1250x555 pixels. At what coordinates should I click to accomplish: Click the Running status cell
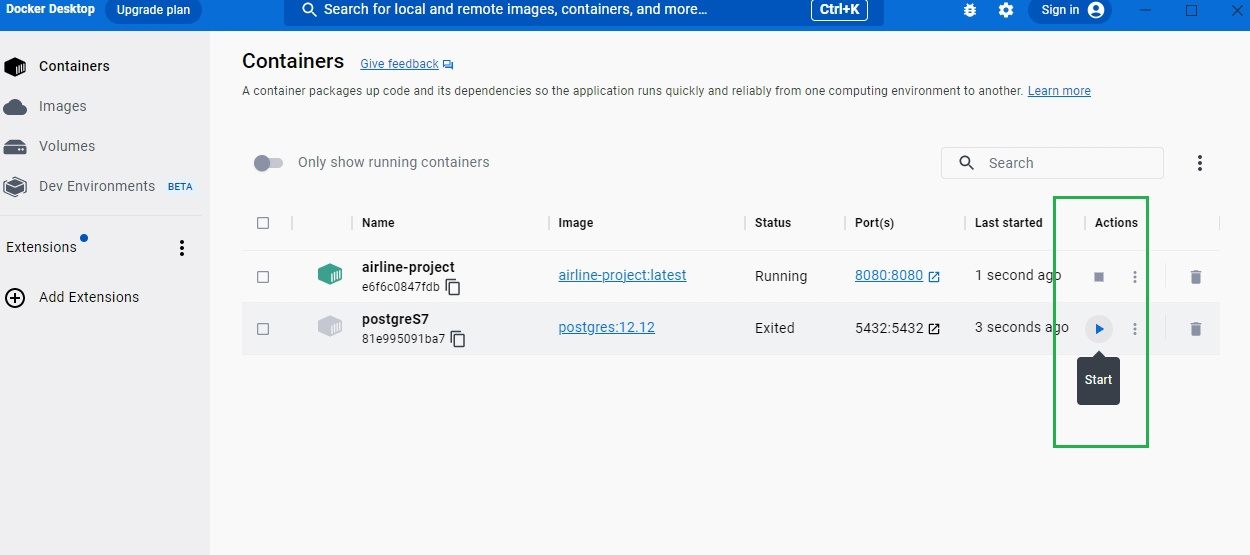click(781, 277)
